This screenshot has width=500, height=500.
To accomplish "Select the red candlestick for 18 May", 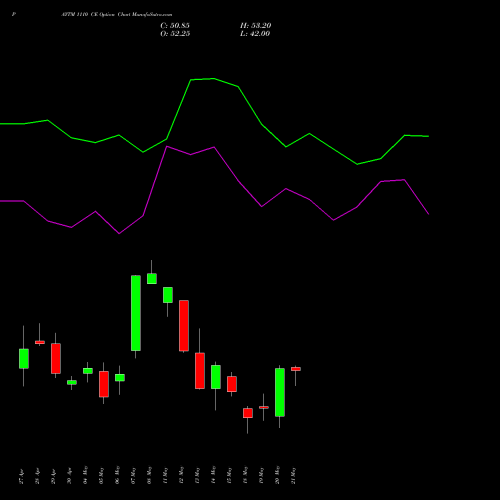I will [248, 413].
